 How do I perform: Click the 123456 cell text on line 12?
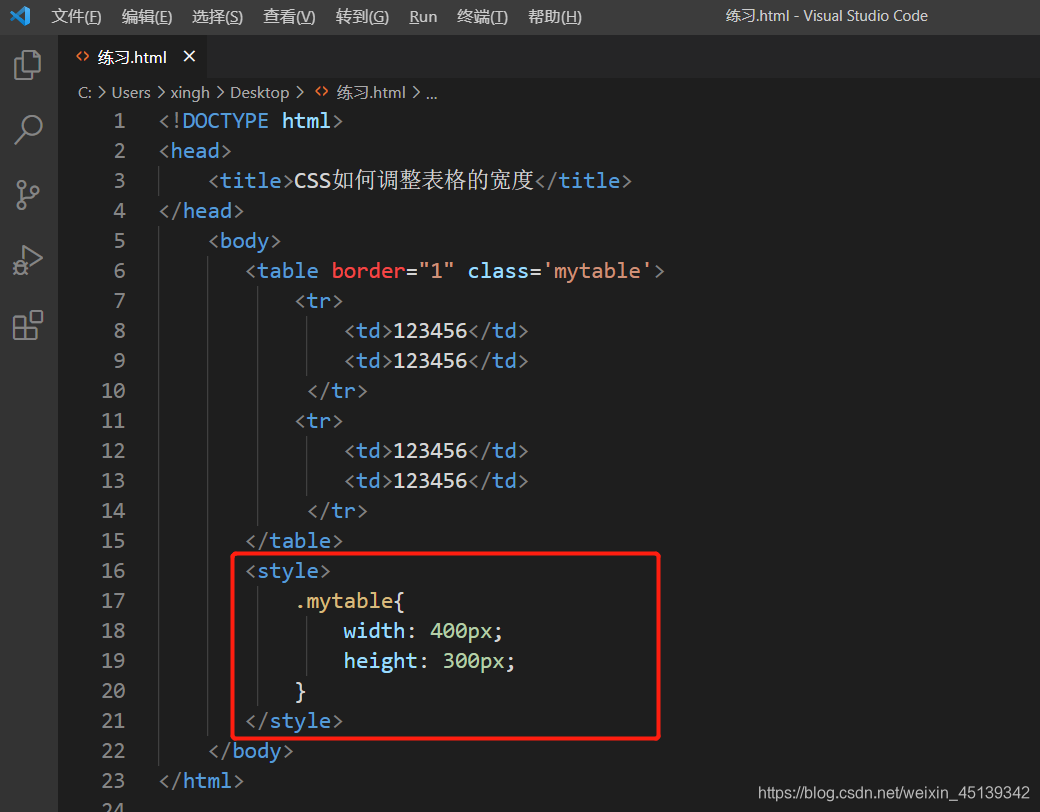coord(430,450)
